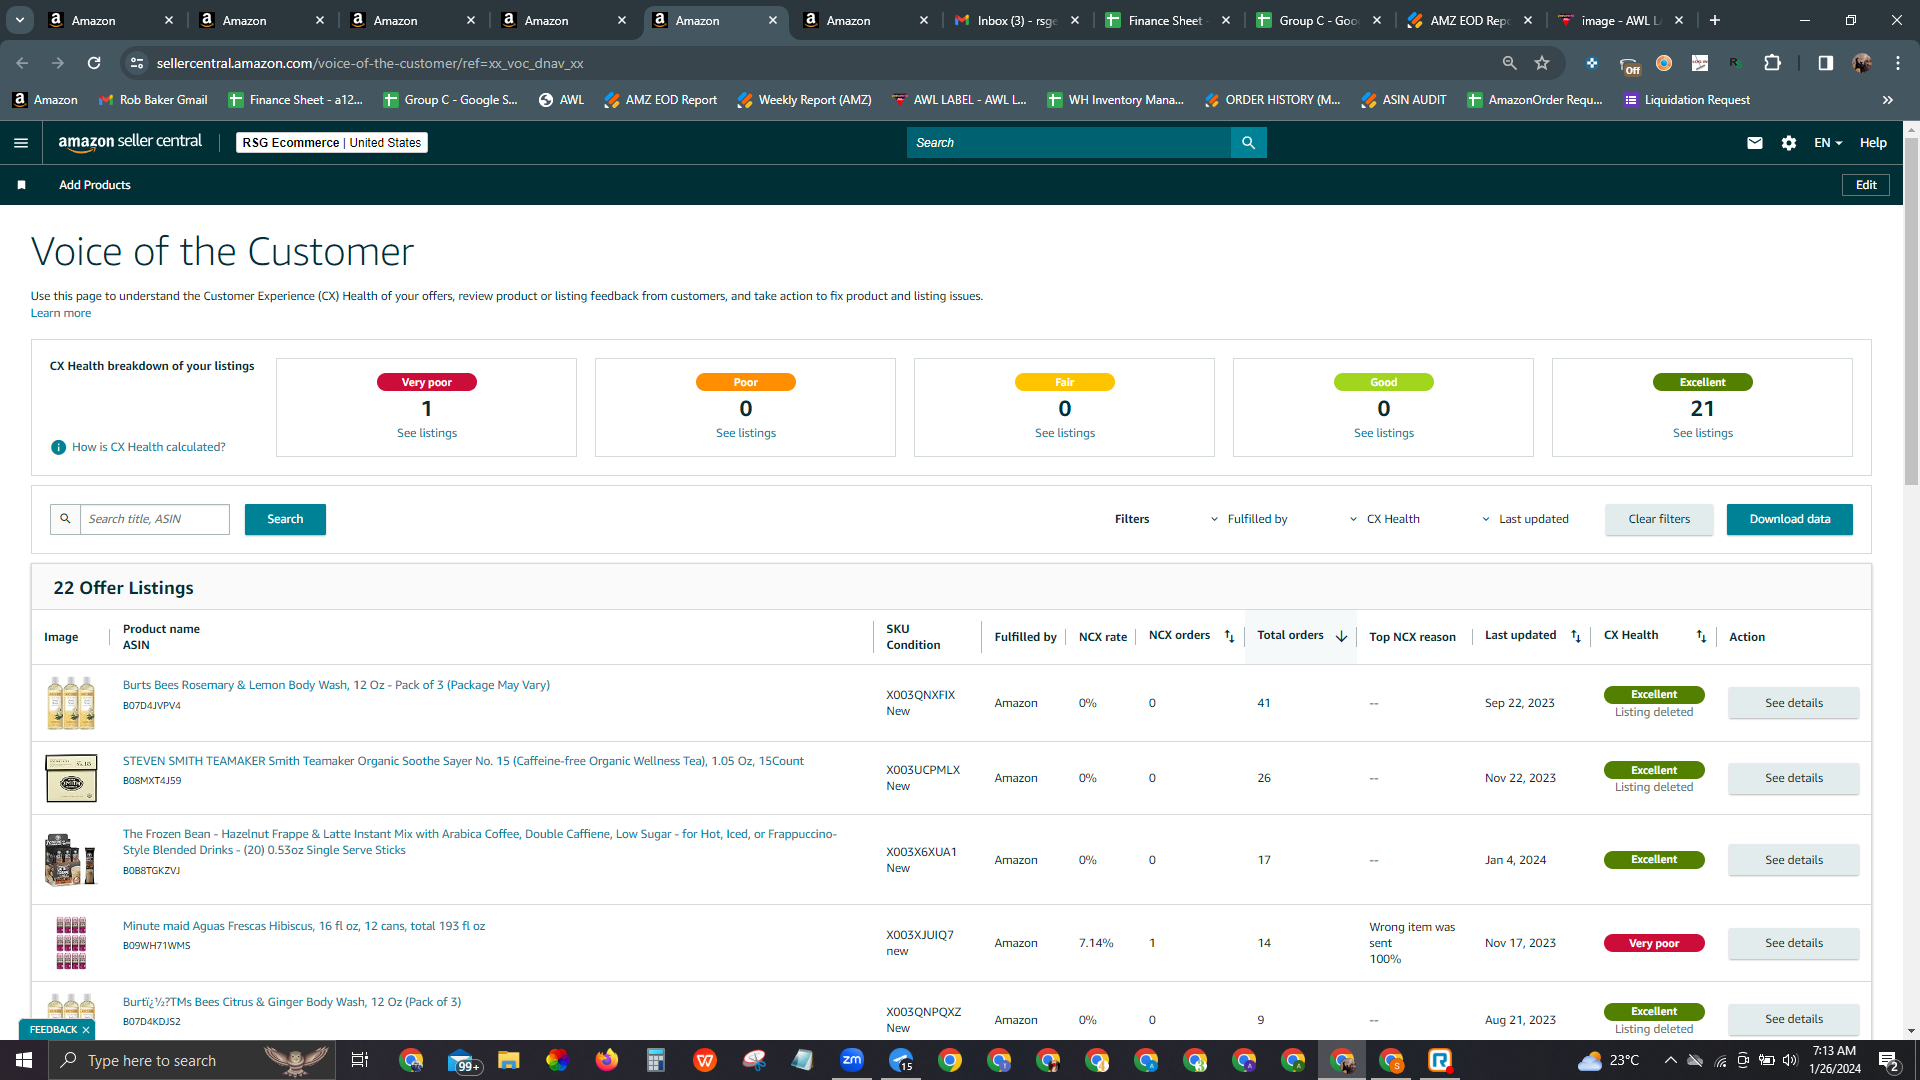
Task: Click the browser address bar URL
Action: click(370, 63)
